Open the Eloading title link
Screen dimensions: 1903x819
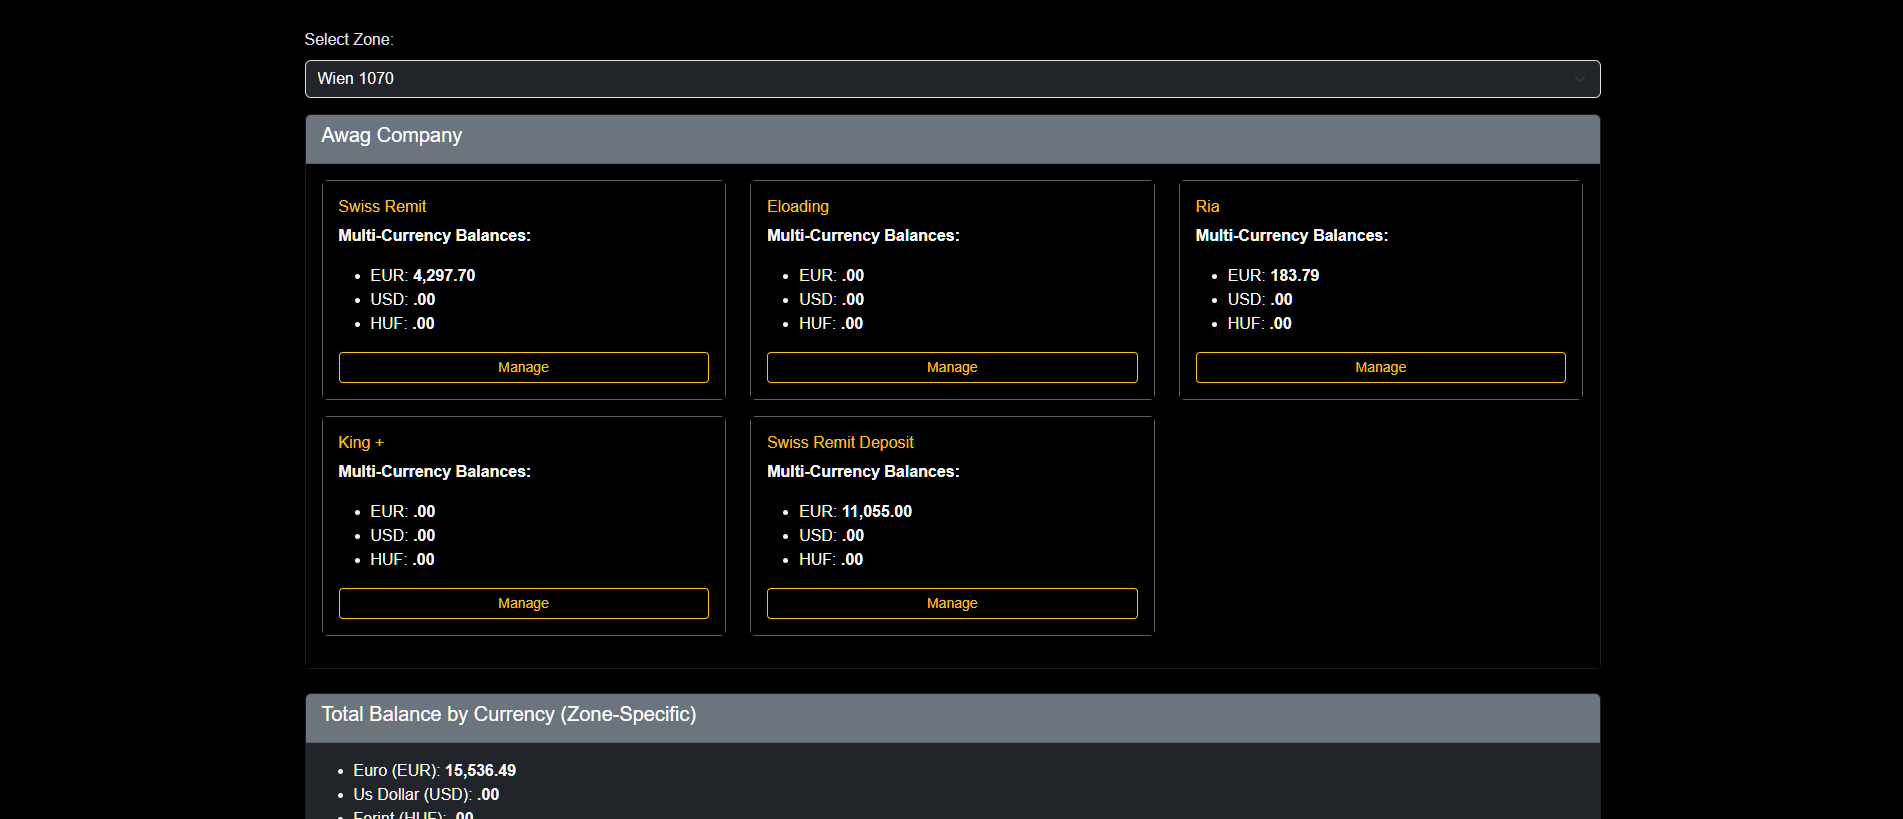(798, 206)
